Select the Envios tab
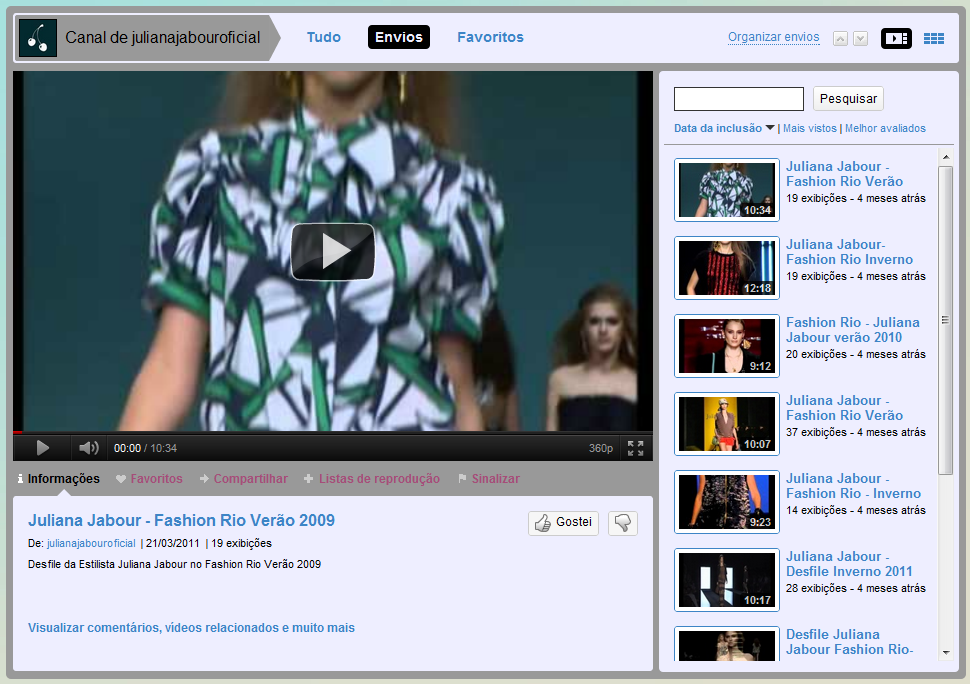 (x=399, y=37)
